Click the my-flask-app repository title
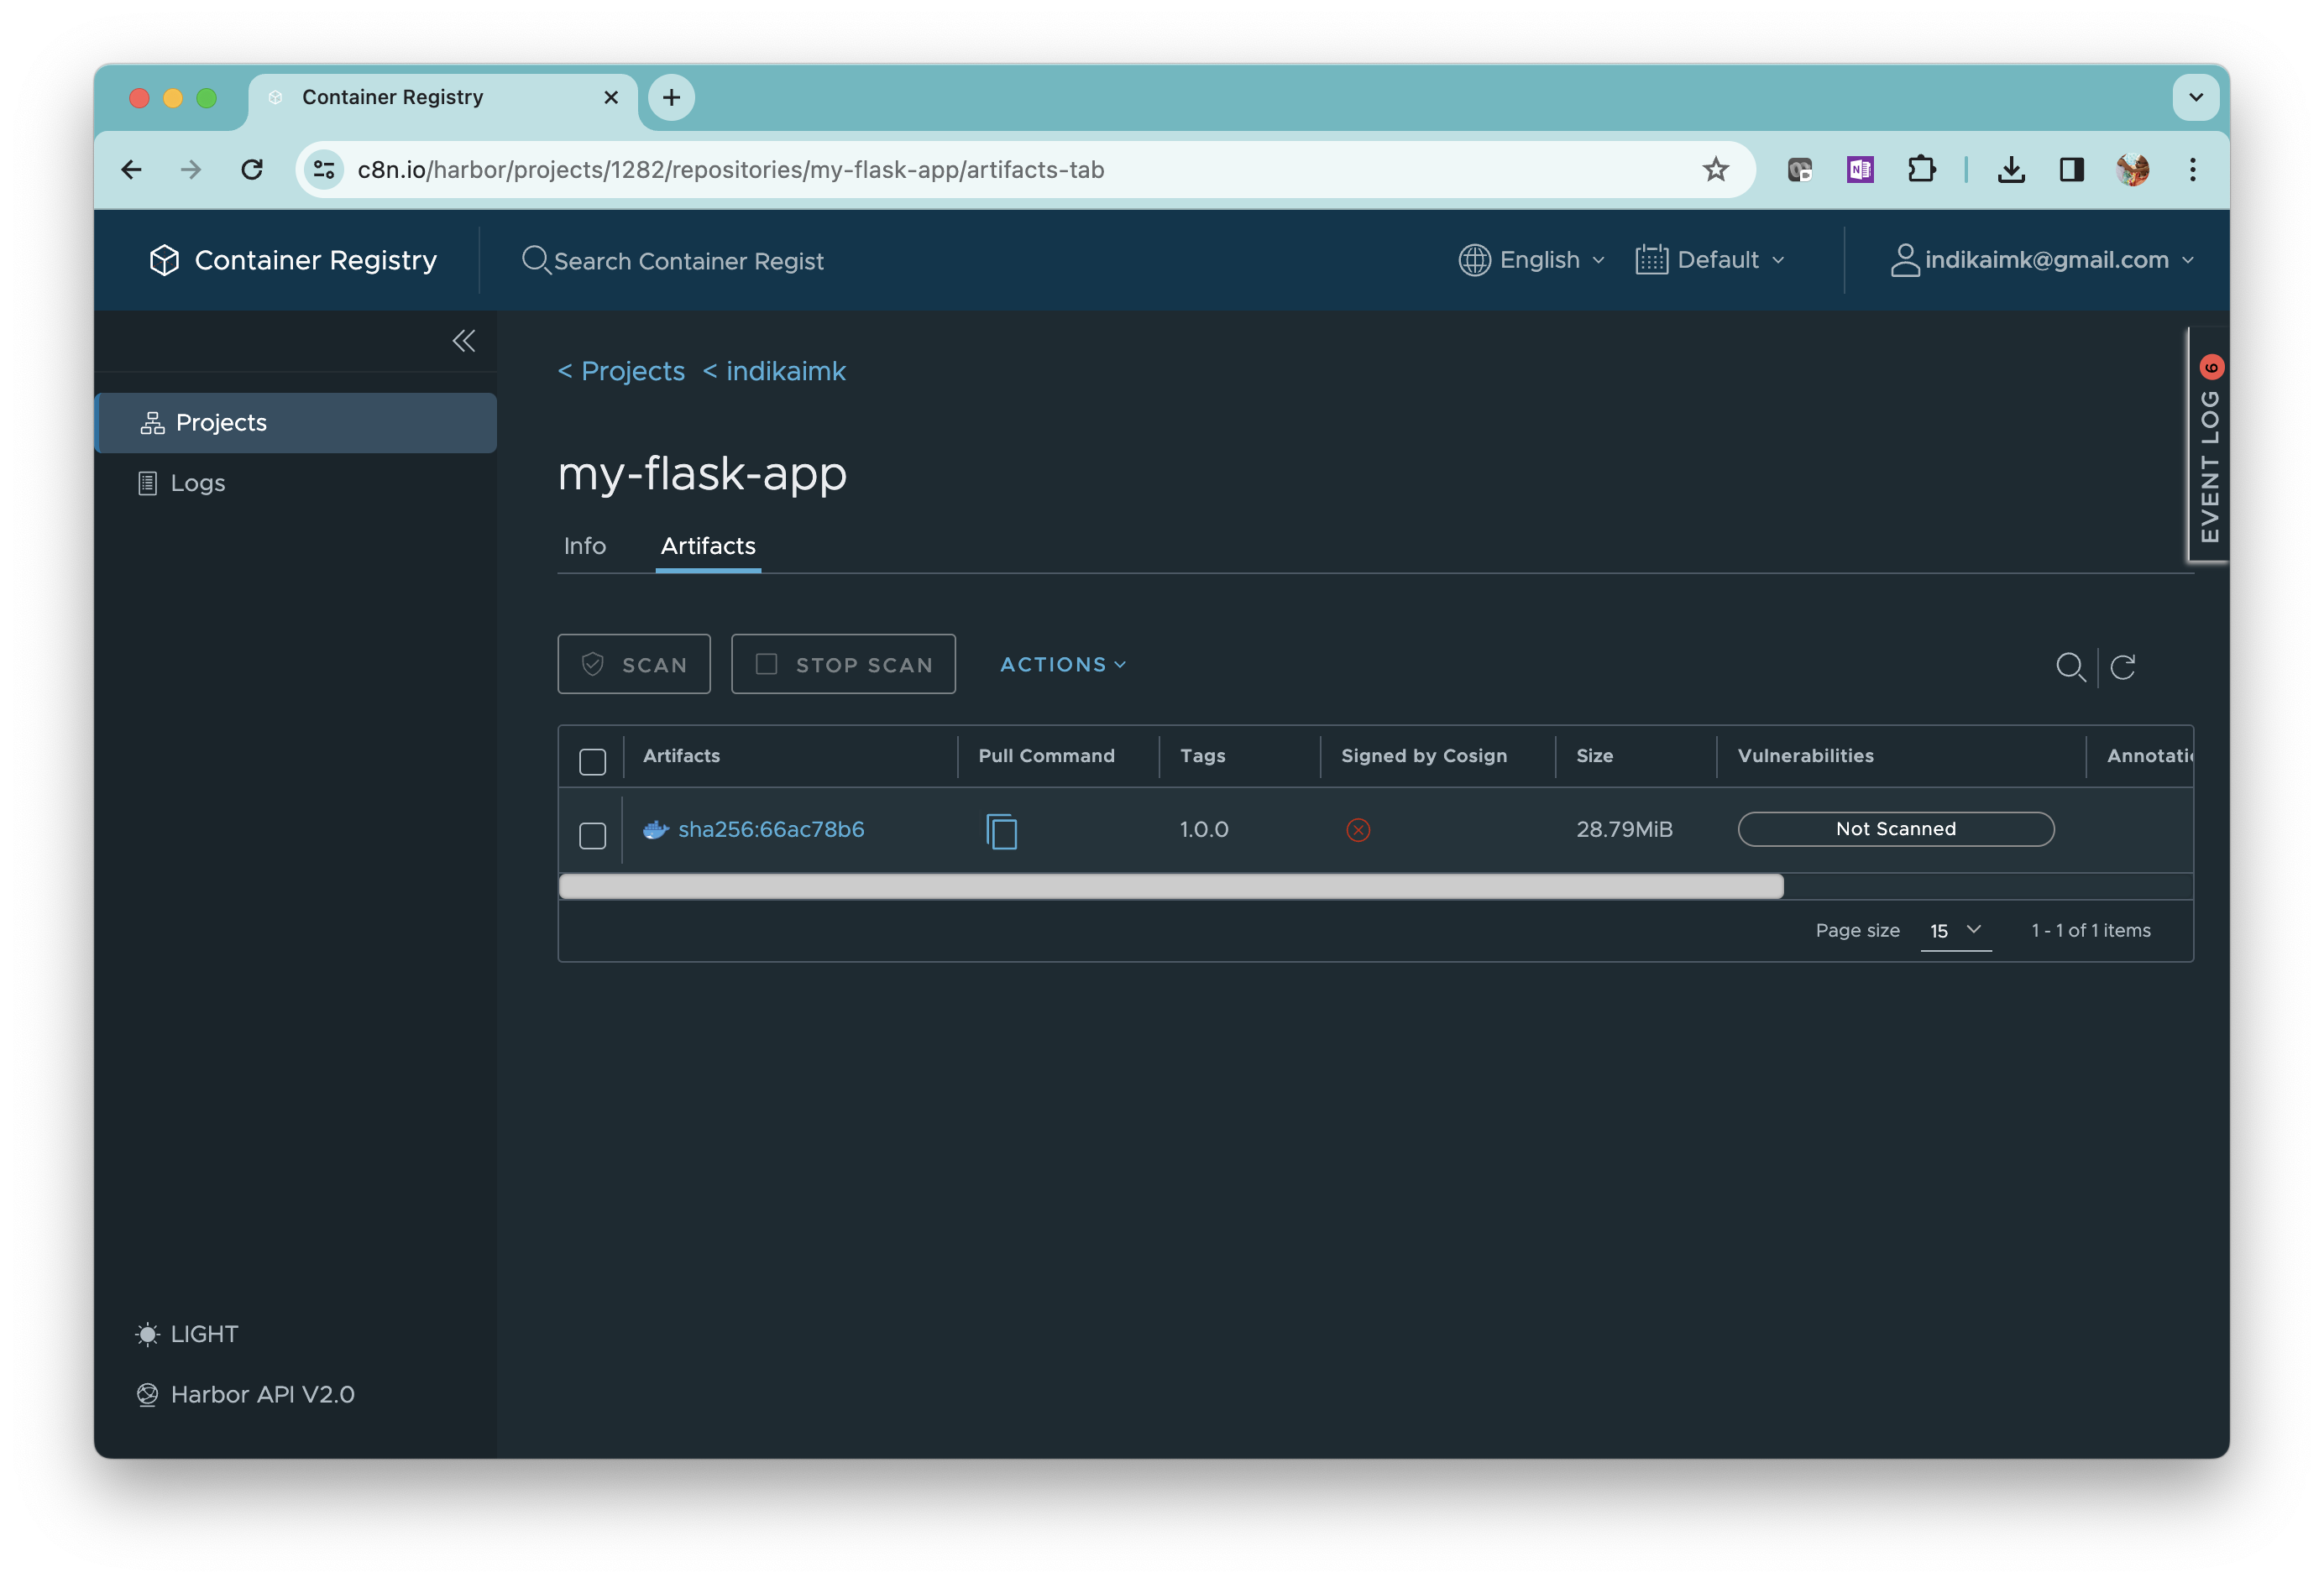This screenshot has height=1583, width=2324. (x=702, y=473)
